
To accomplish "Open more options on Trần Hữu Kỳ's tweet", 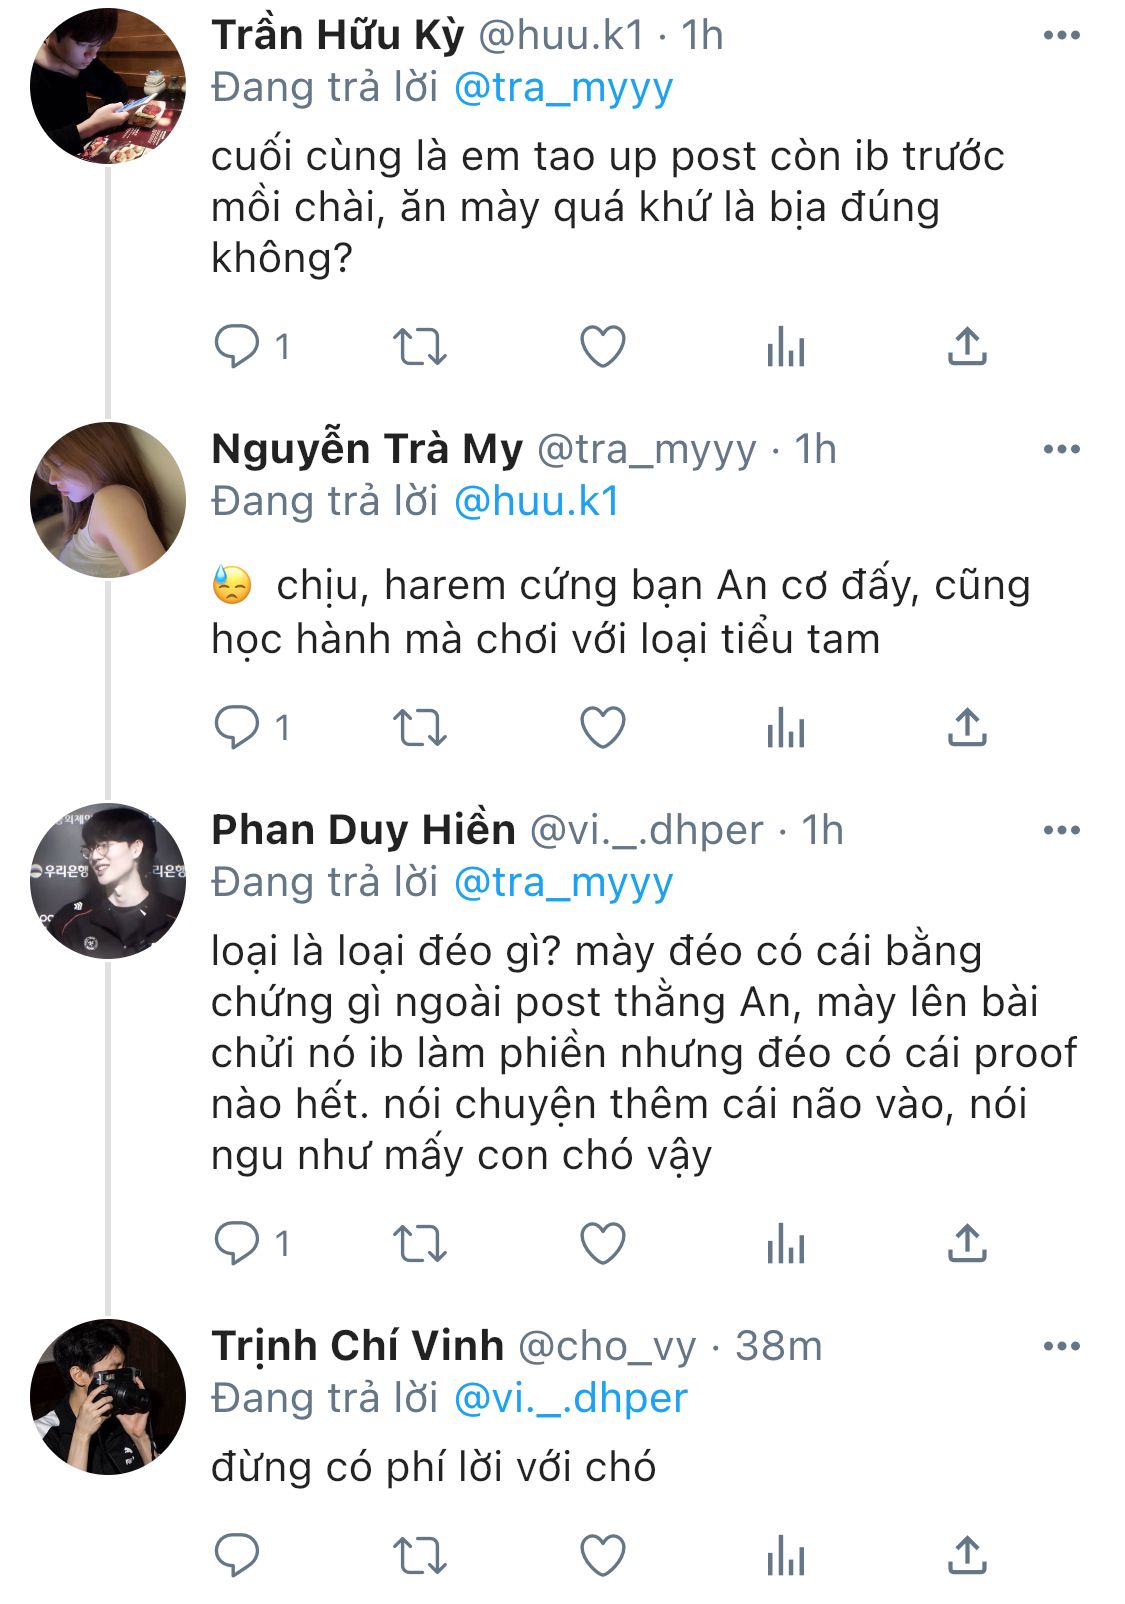I will [1061, 36].
